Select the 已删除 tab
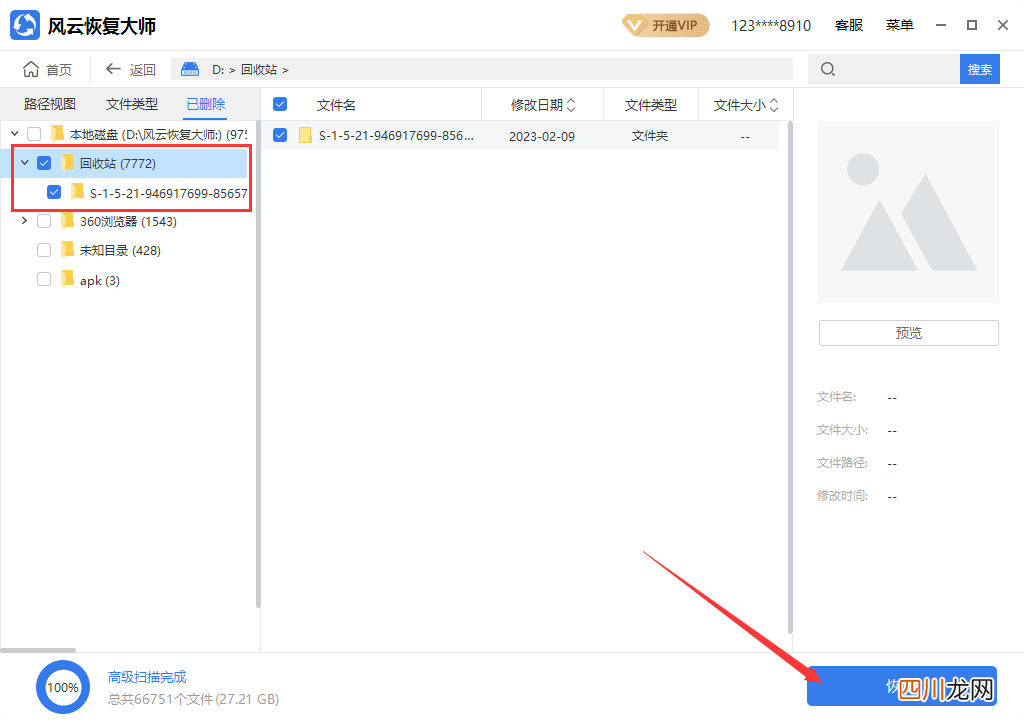 tap(206, 104)
